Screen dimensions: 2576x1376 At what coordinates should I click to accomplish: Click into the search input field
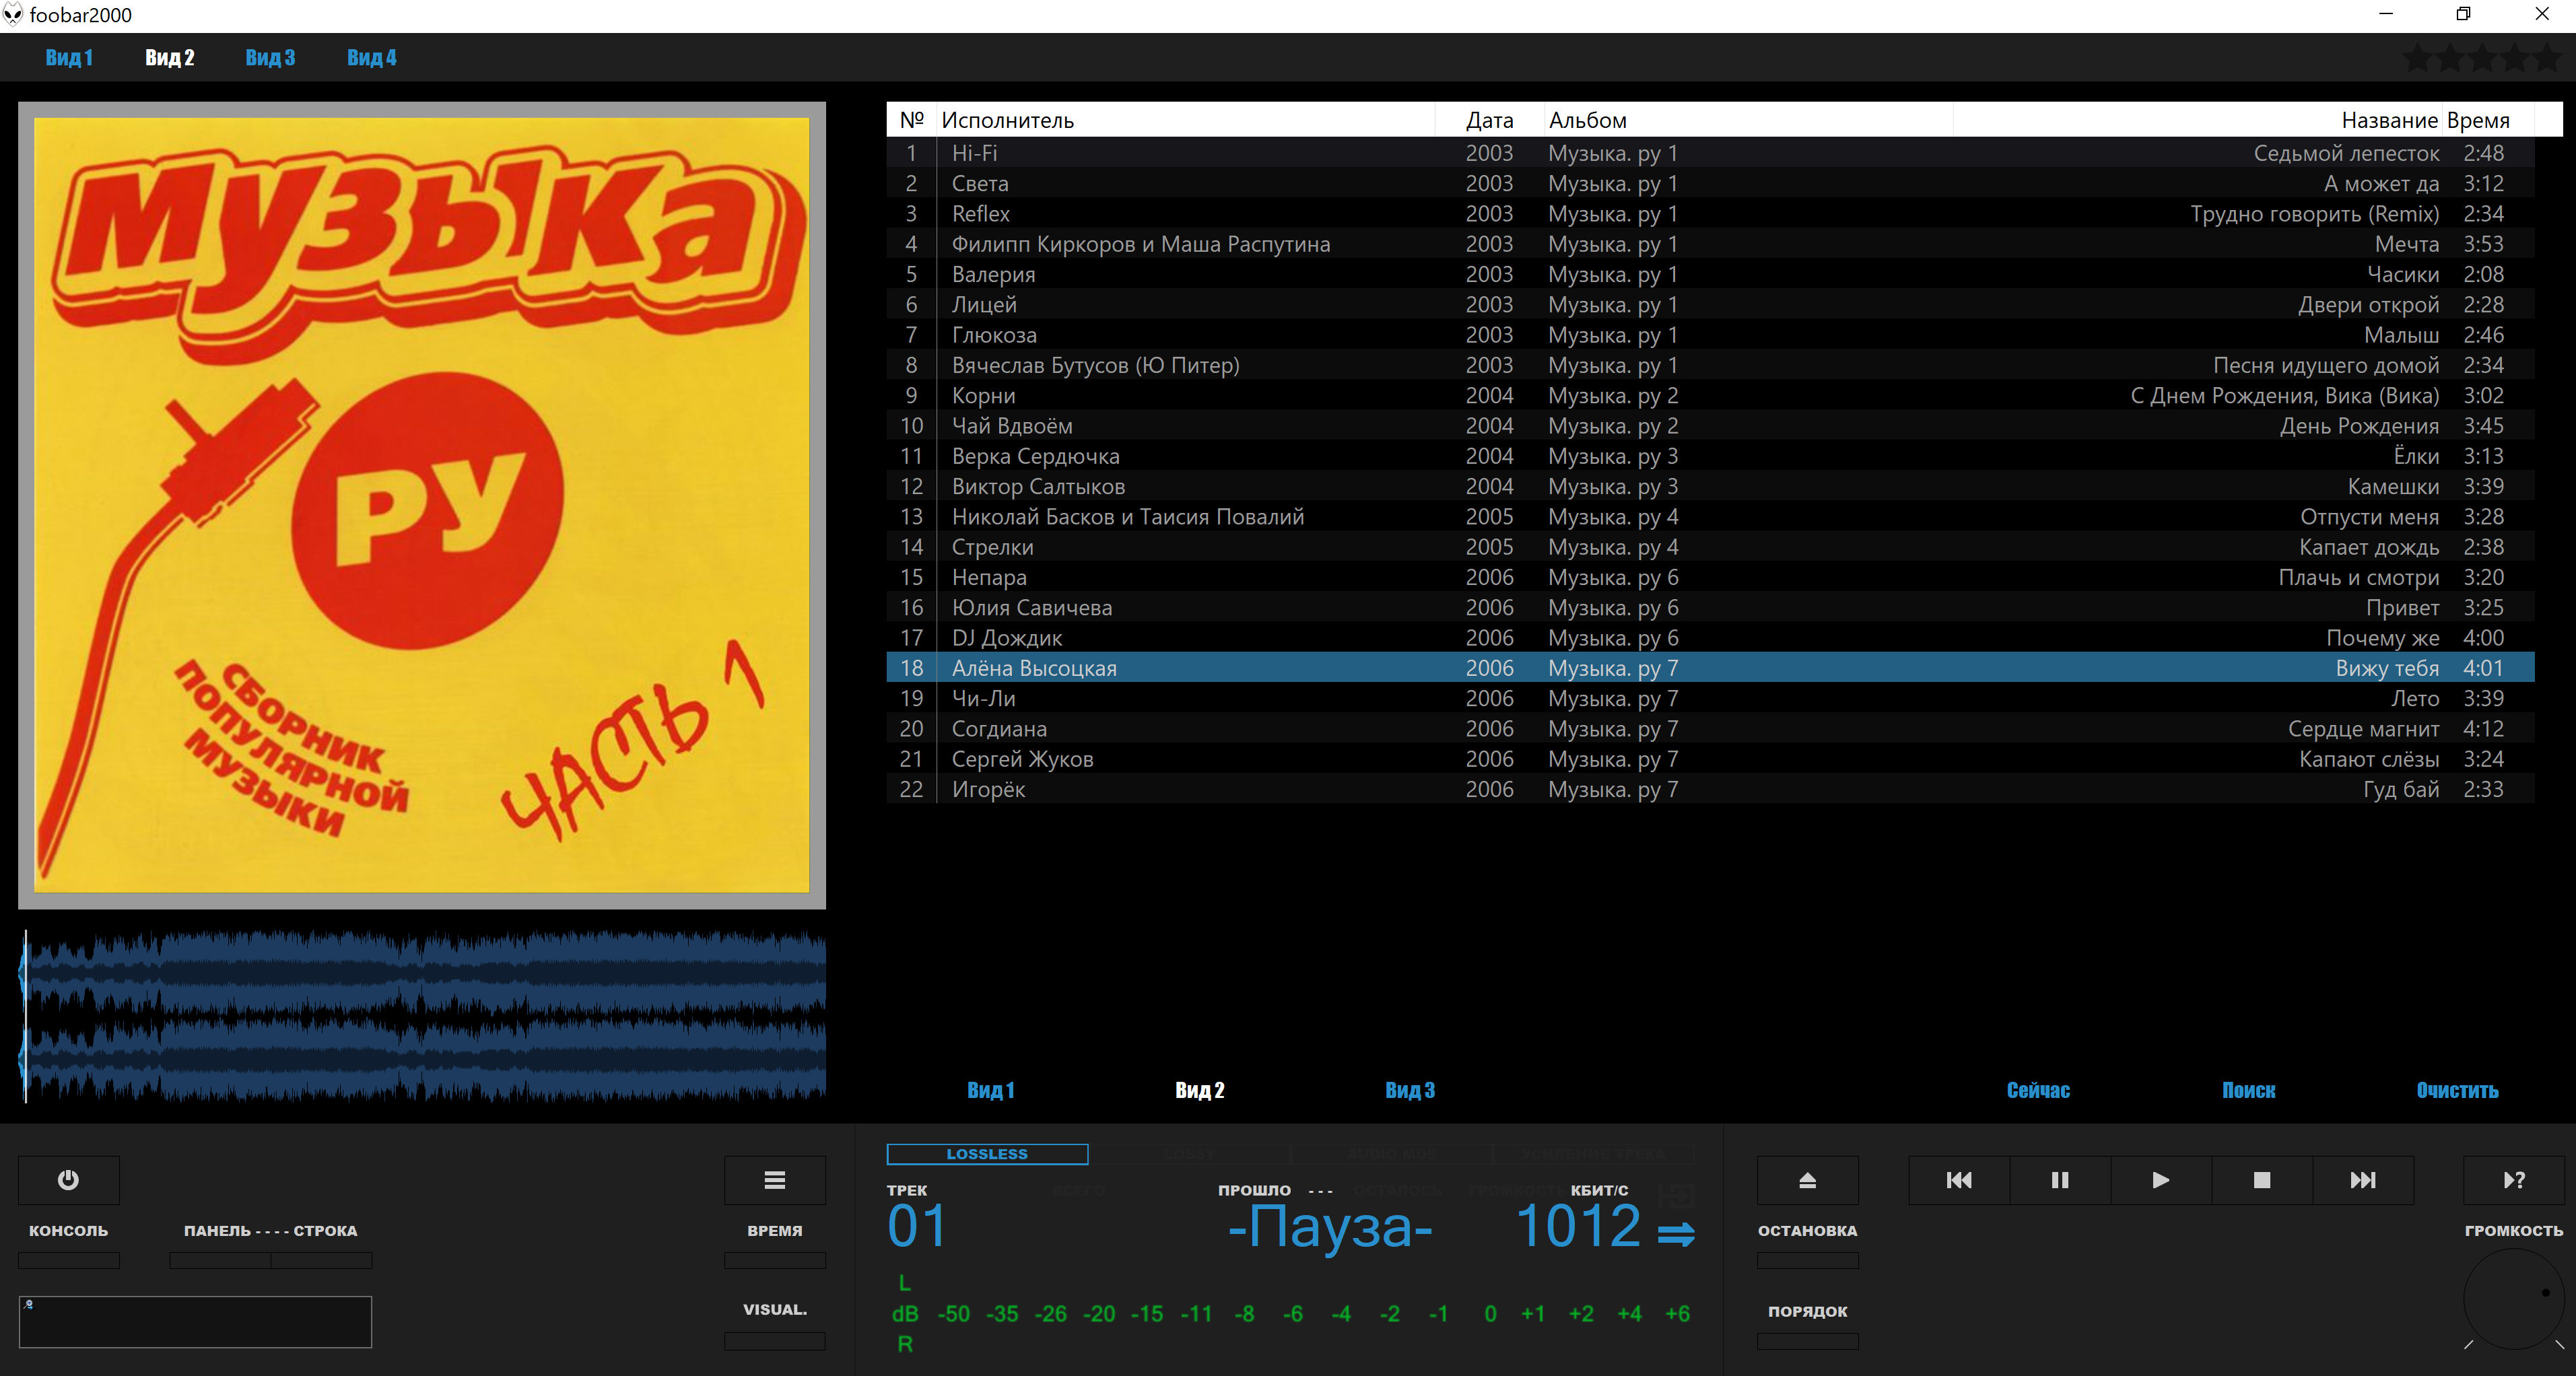pos(196,1322)
